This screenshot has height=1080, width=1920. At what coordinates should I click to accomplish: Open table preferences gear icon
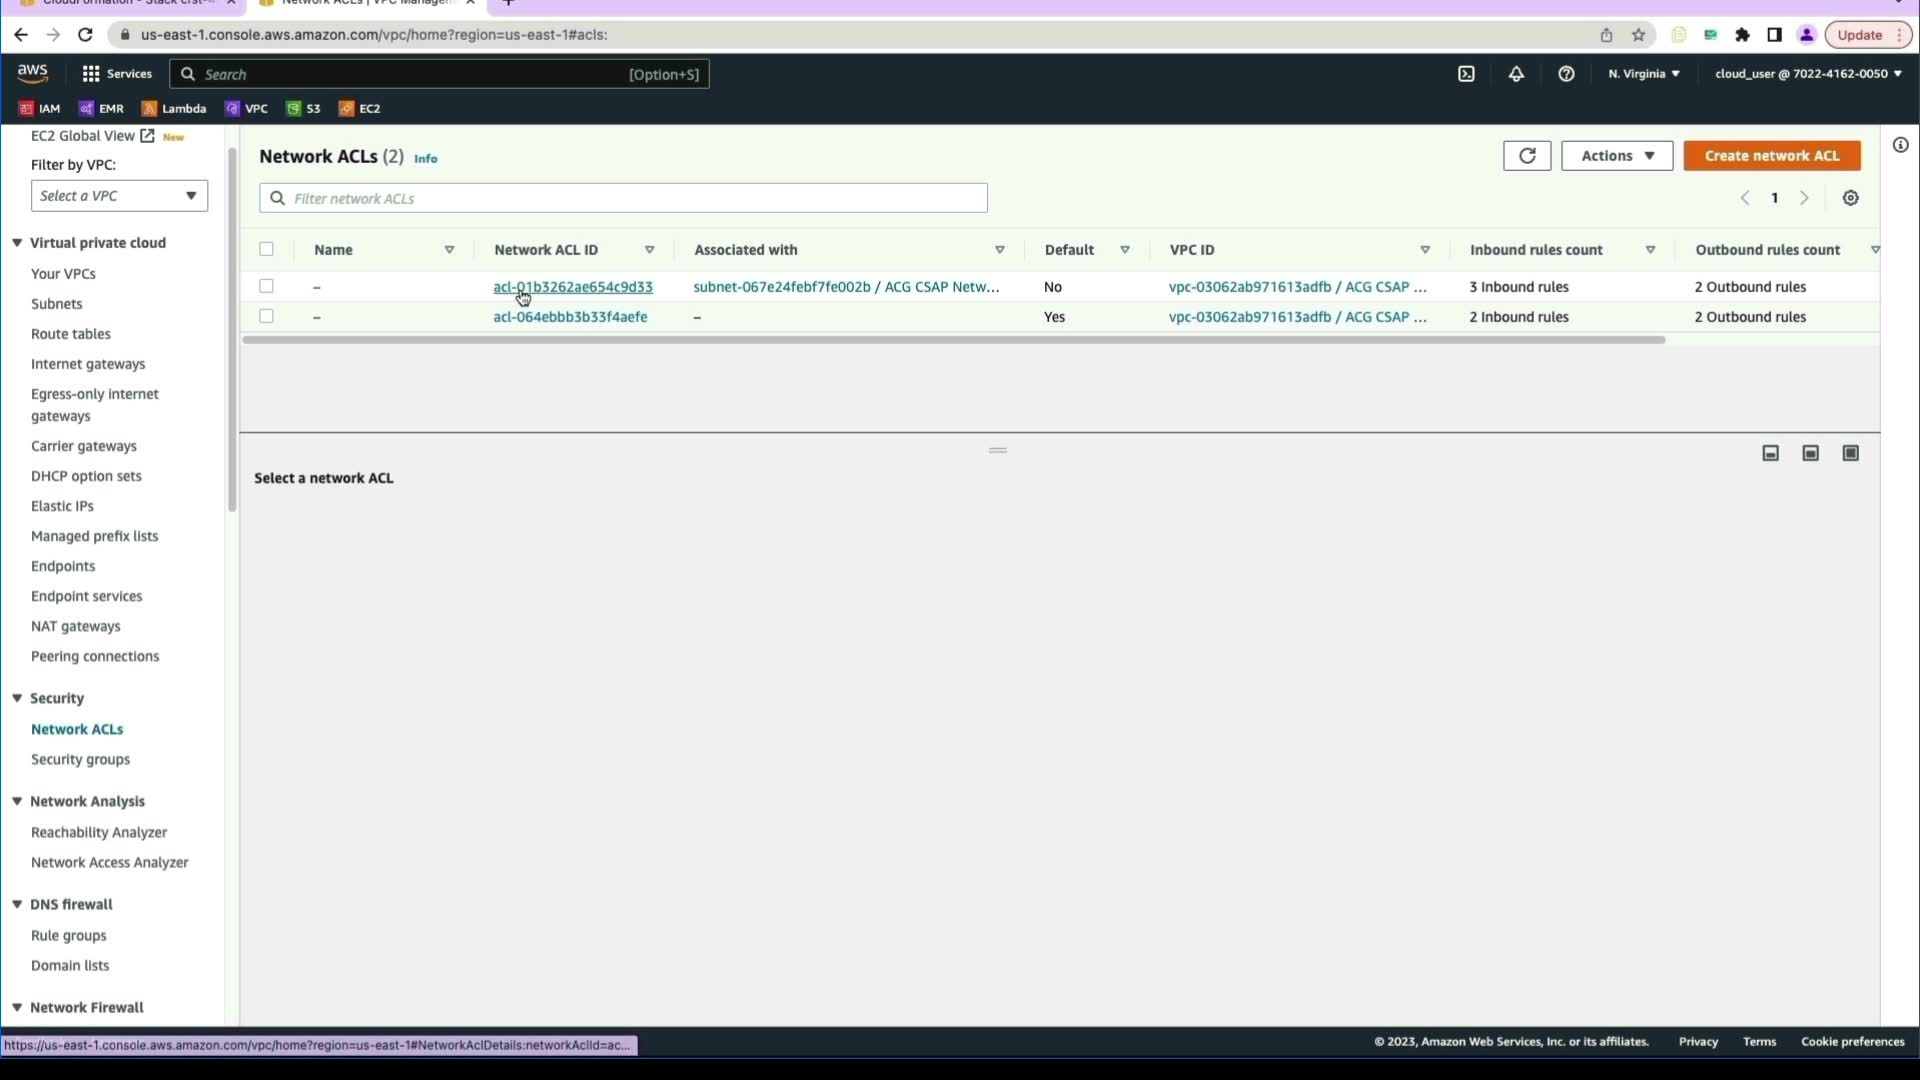[x=1850, y=198]
